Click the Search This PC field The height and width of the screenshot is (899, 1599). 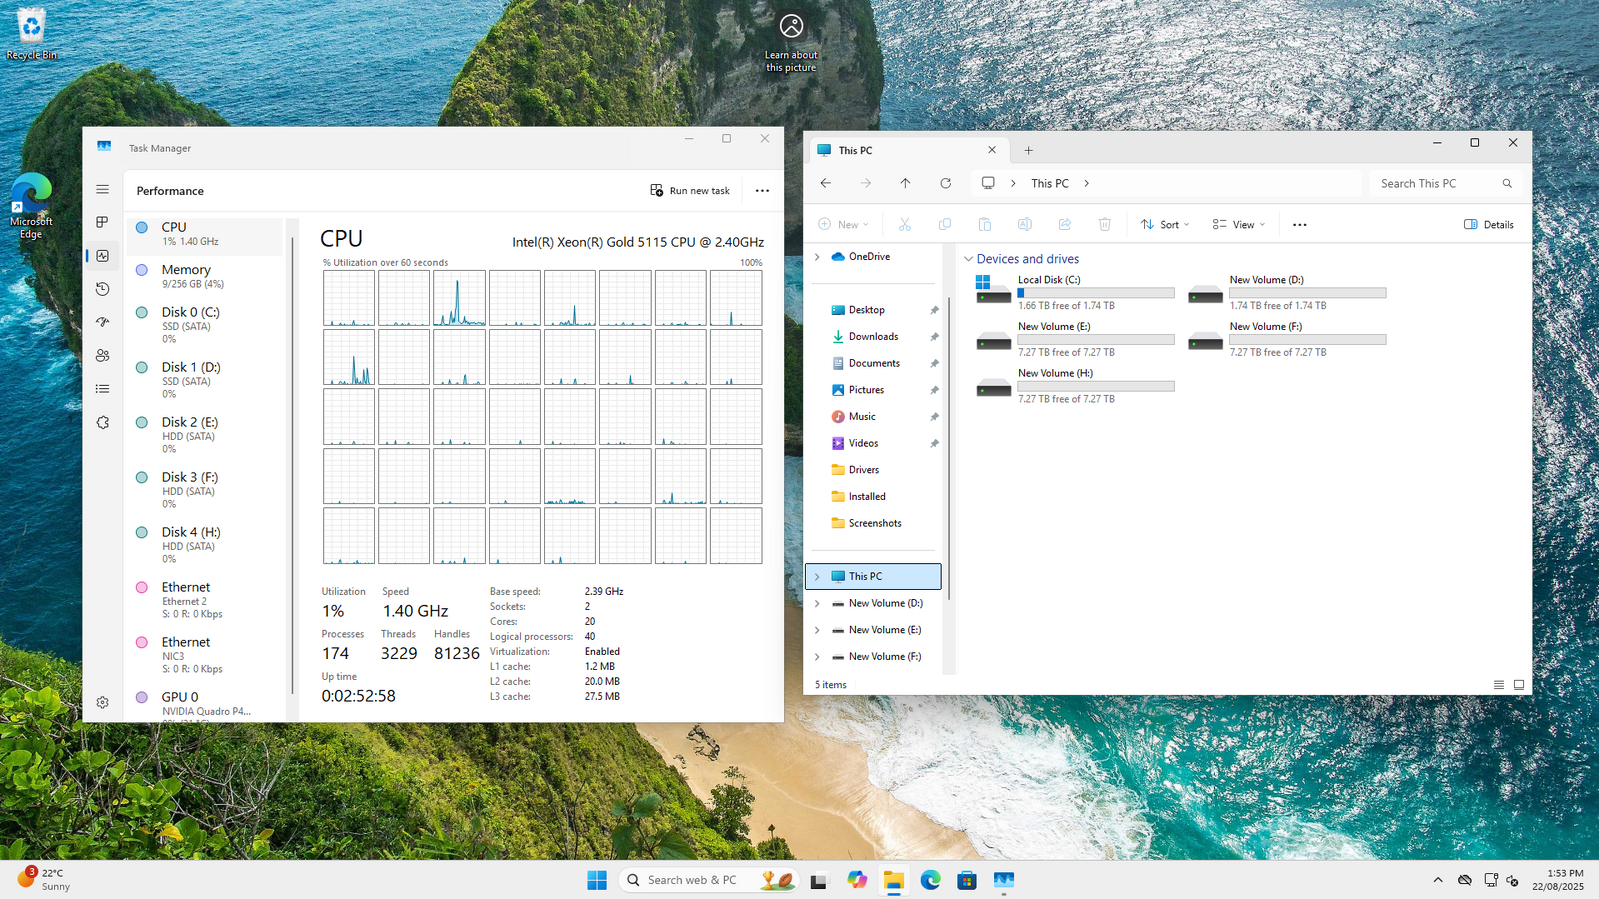click(1445, 183)
